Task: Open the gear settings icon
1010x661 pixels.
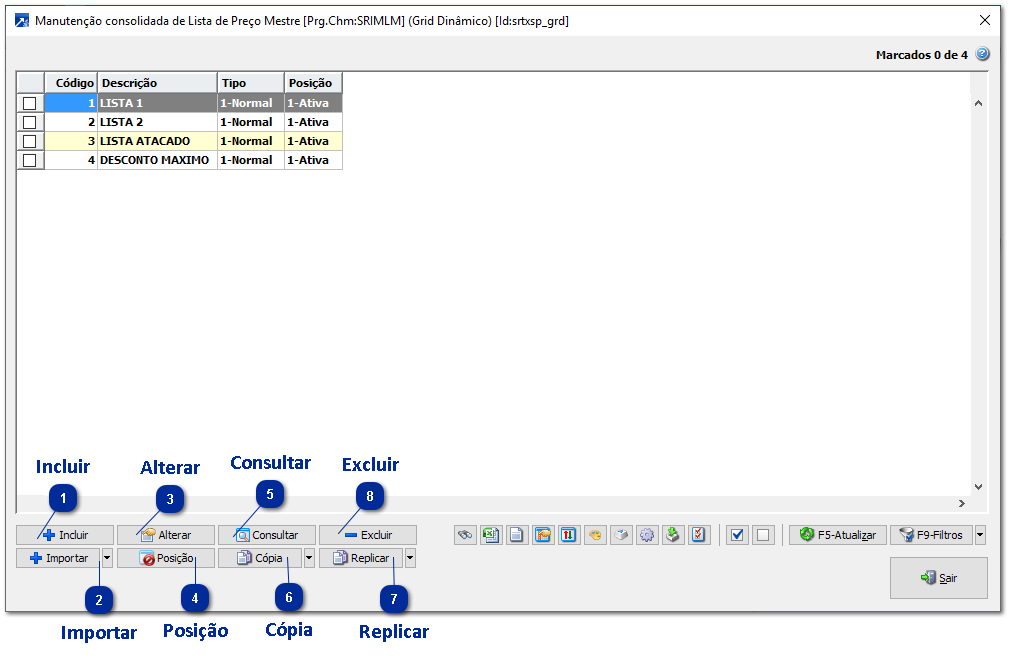Action: tap(647, 535)
